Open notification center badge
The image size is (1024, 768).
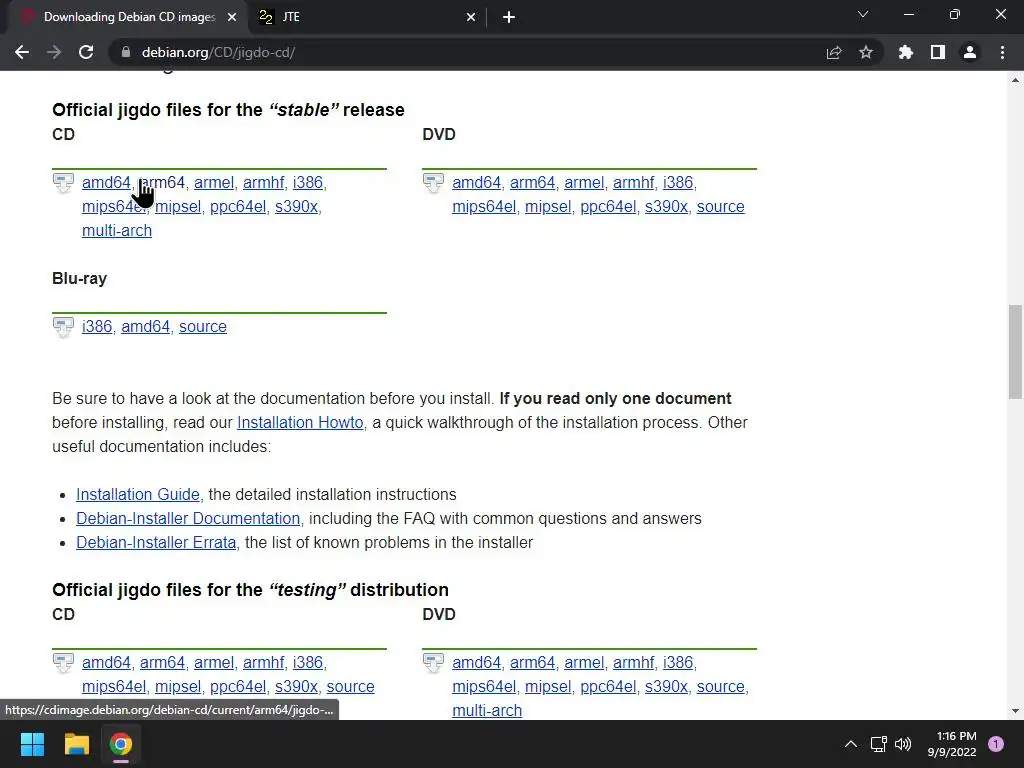point(996,744)
